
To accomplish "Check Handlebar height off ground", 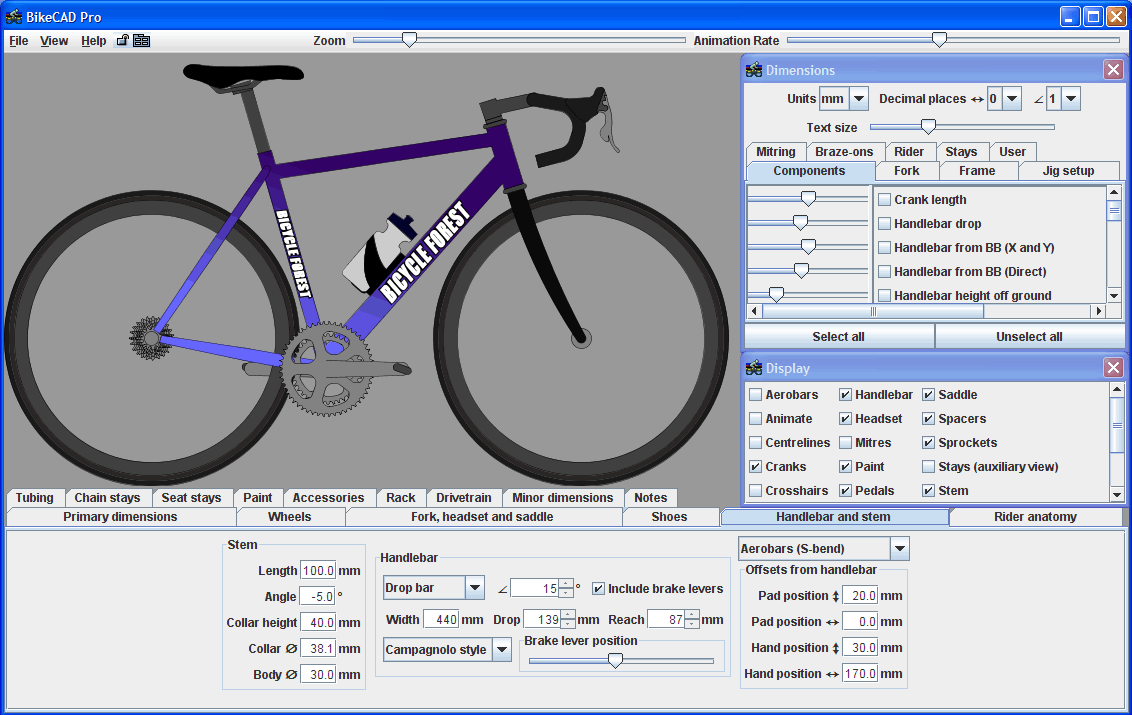I will [884, 295].
